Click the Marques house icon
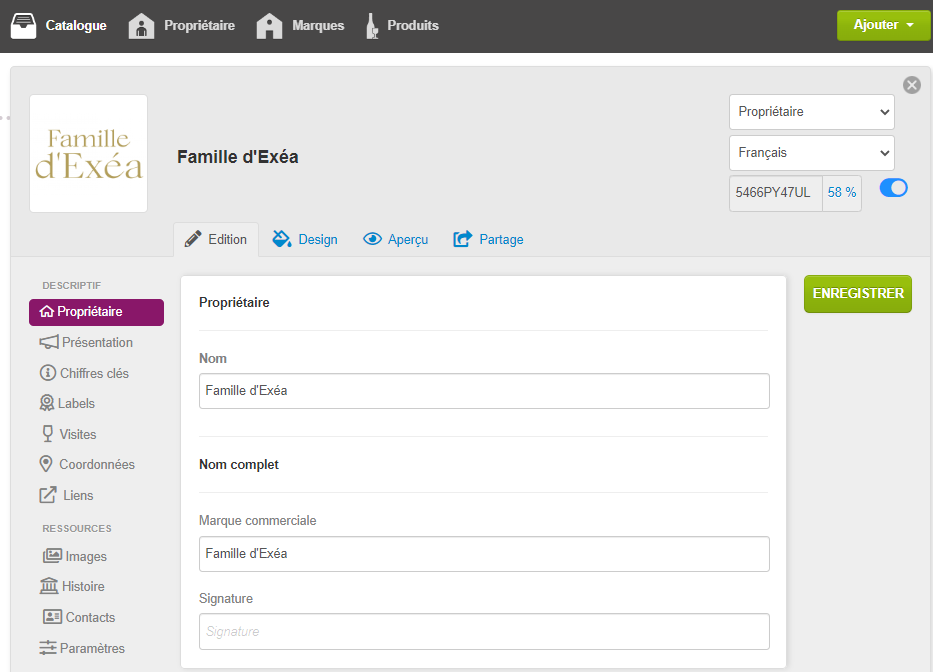 point(269,26)
